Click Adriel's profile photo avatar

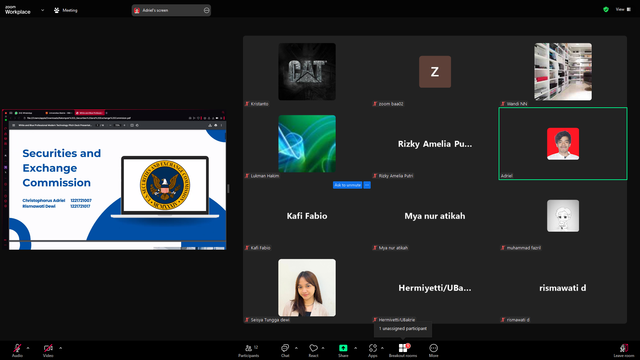point(563,144)
